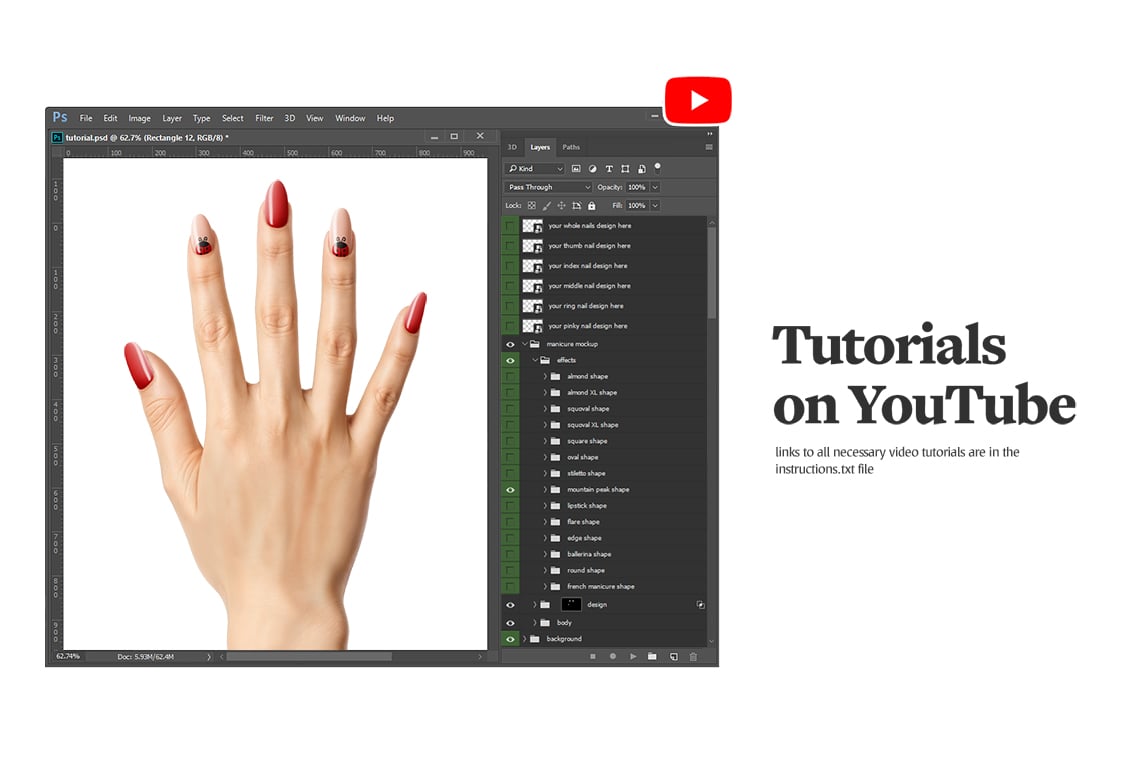The image size is (1138, 759).
Task: Open the Opacity percentage dropdown
Action: pyautogui.click(x=654, y=186)
